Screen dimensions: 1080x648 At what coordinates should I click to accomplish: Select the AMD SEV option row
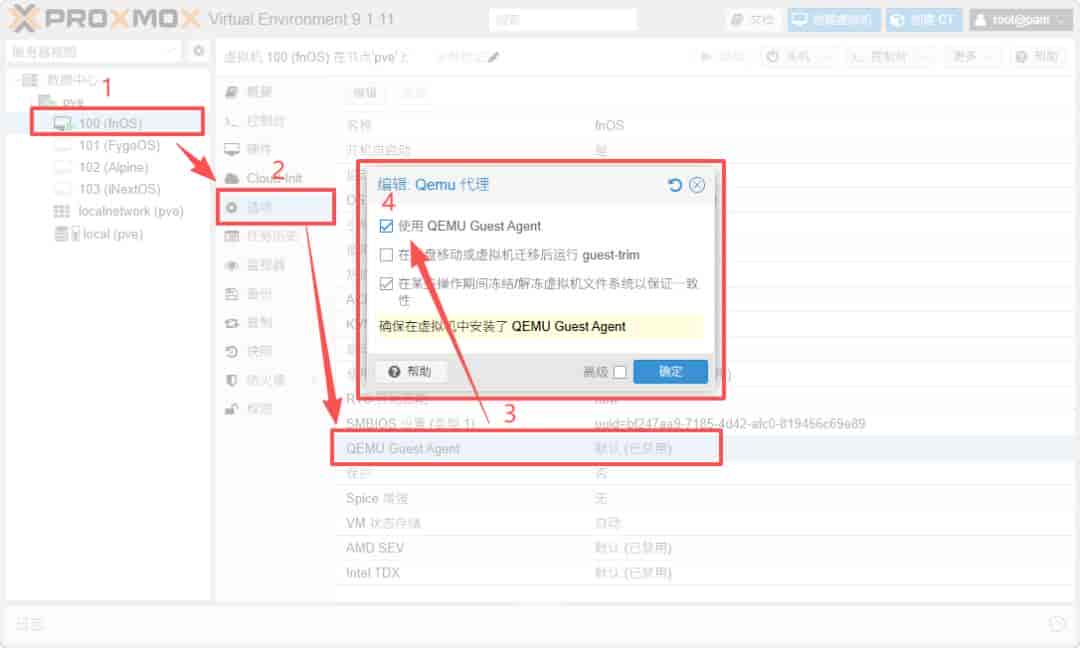point(705,547)
